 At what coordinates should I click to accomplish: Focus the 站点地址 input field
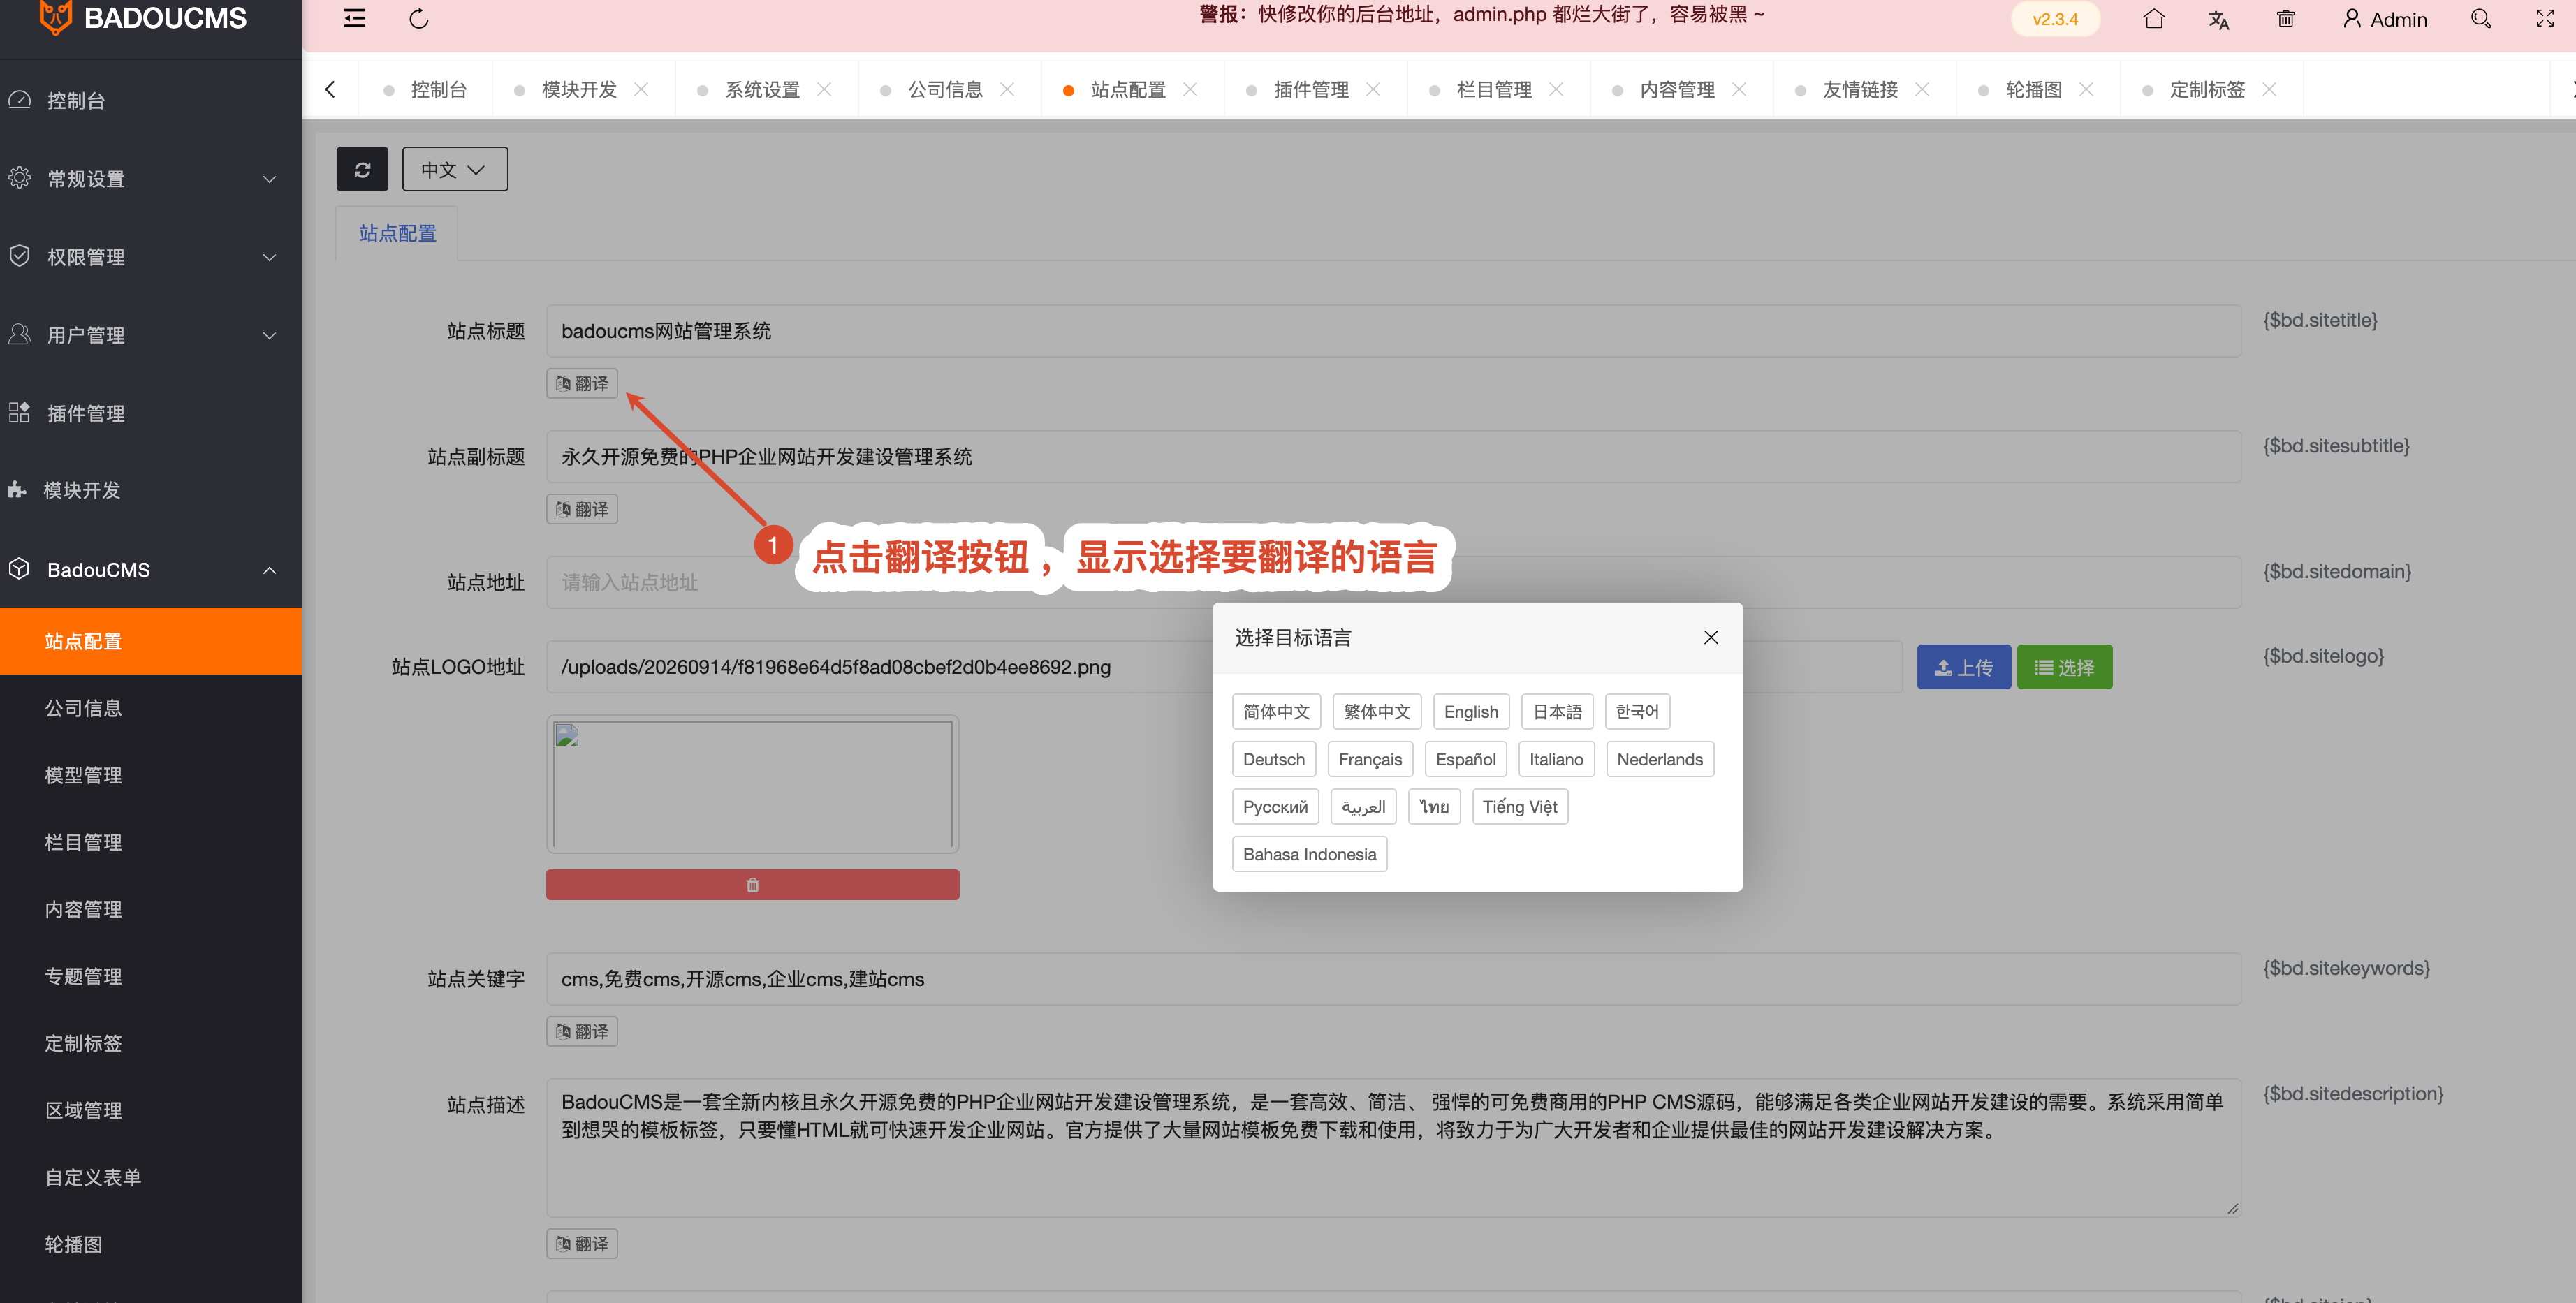coord(1393,582)
